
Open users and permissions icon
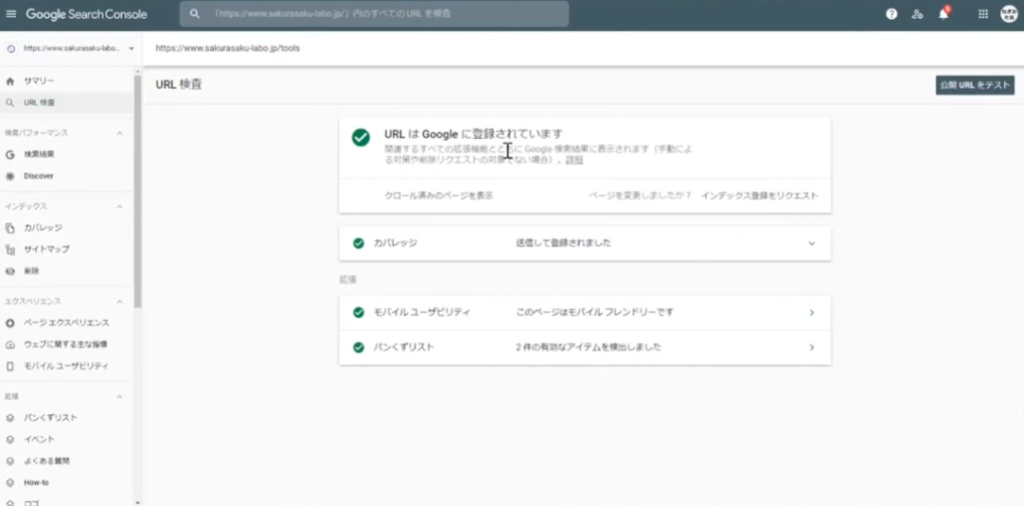coord(918,14)
